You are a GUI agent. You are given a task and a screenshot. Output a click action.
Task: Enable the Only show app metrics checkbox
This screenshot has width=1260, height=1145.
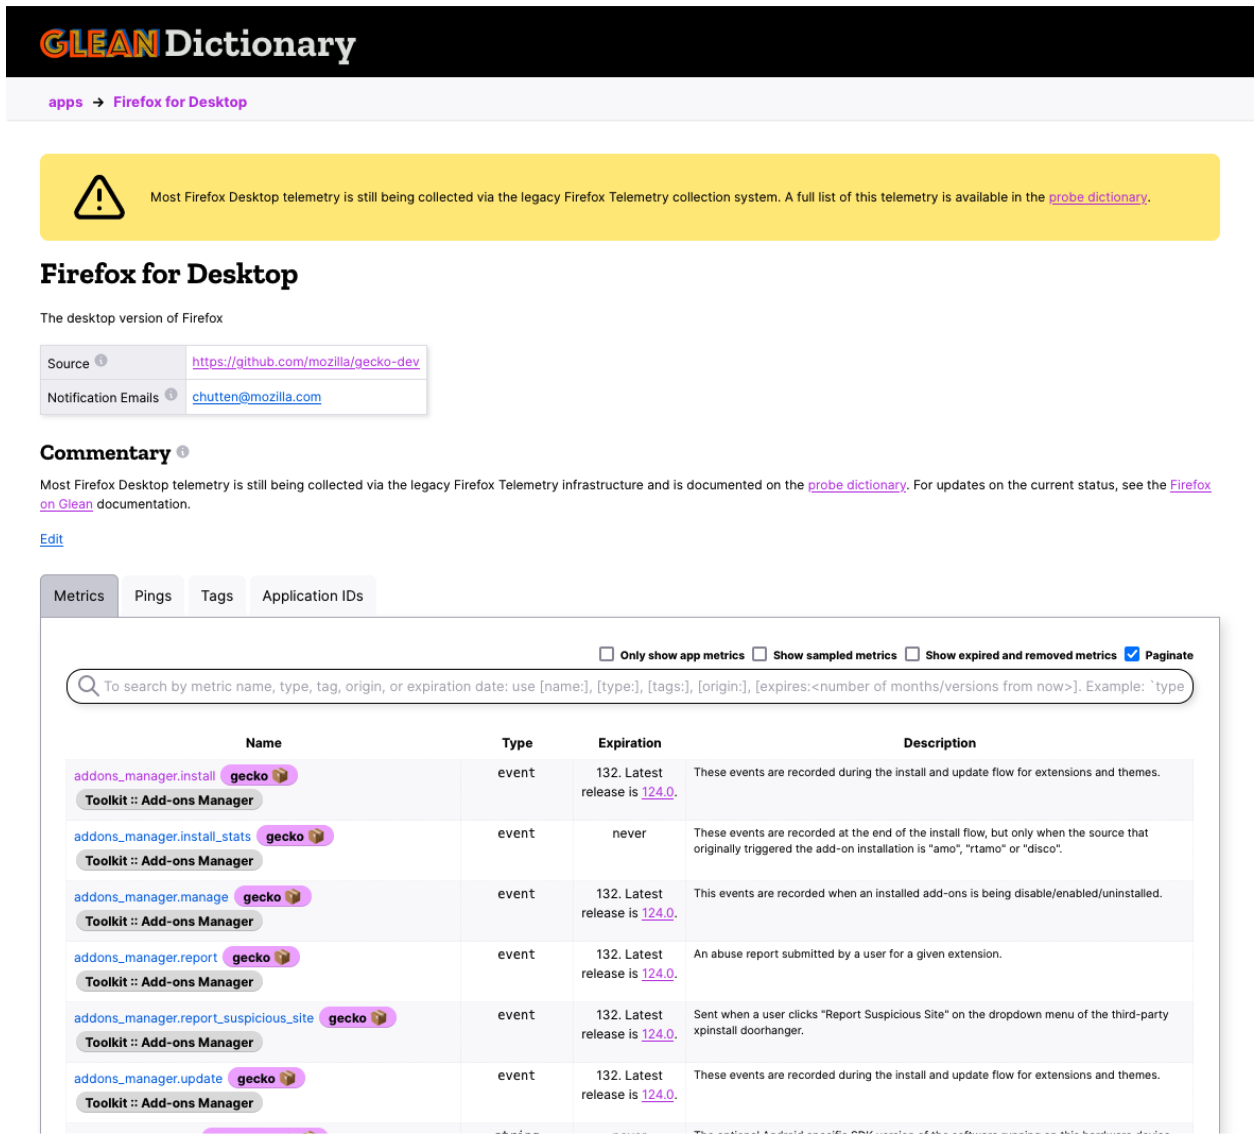(606, 654)
